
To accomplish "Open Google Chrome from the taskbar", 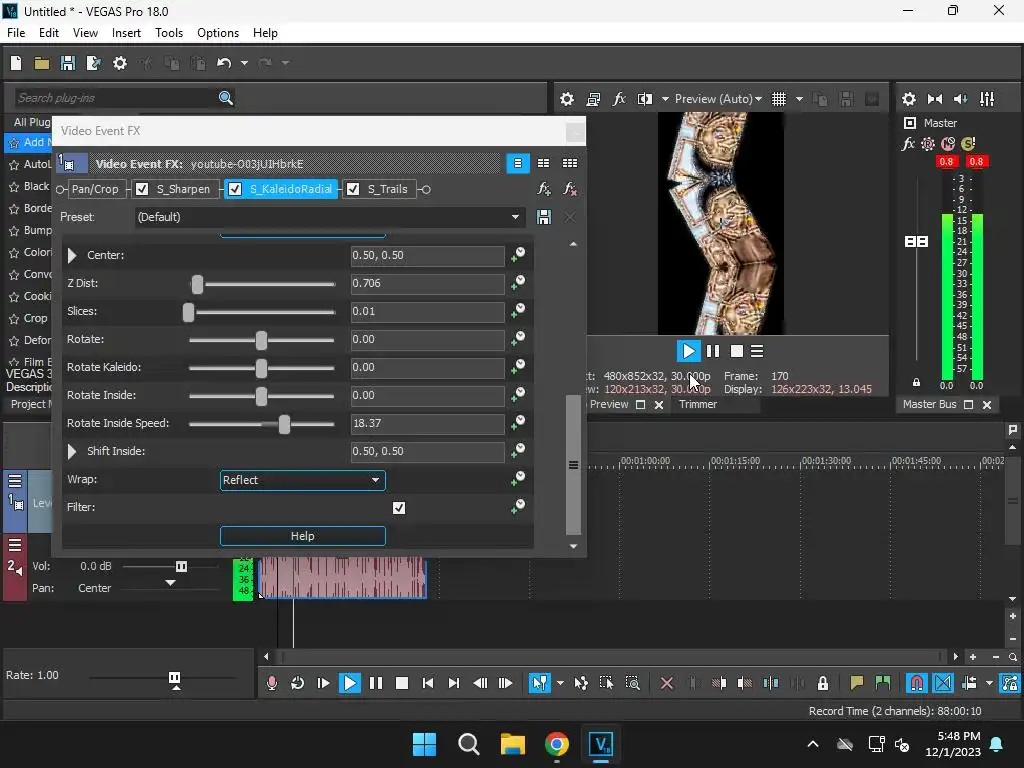I will tap(556, 744).
